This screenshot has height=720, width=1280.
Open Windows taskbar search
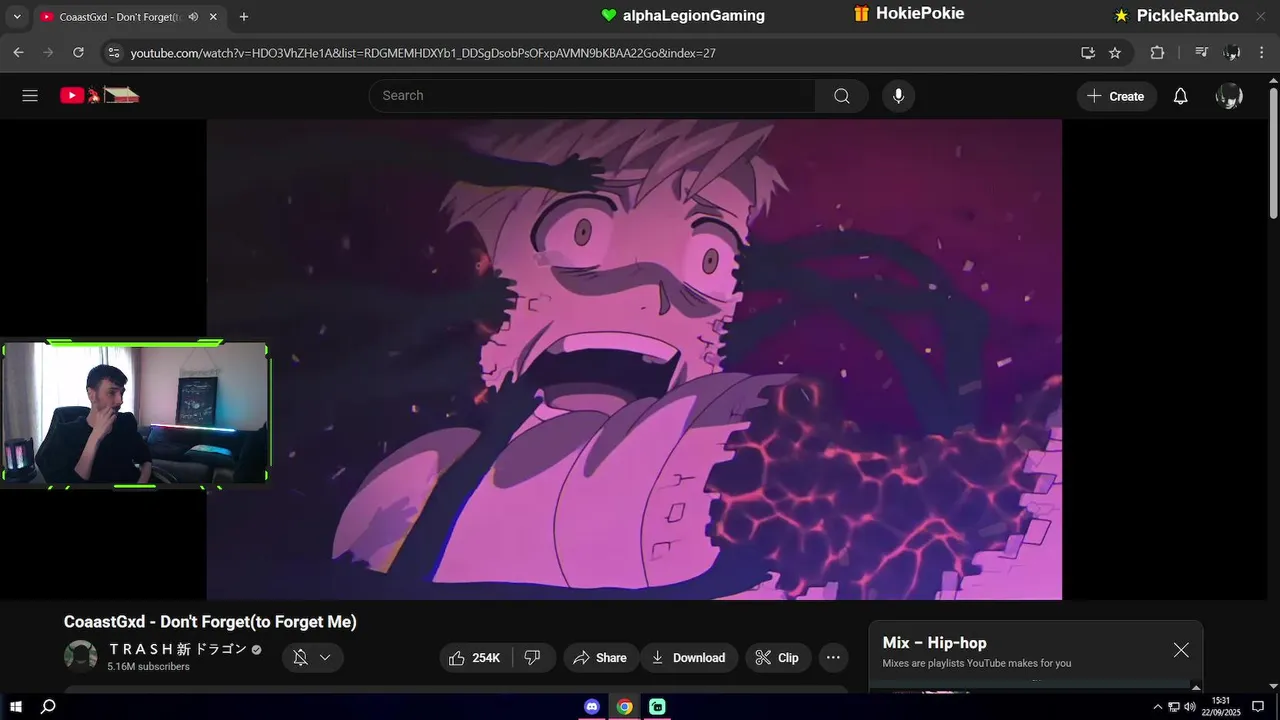[47, 707]
